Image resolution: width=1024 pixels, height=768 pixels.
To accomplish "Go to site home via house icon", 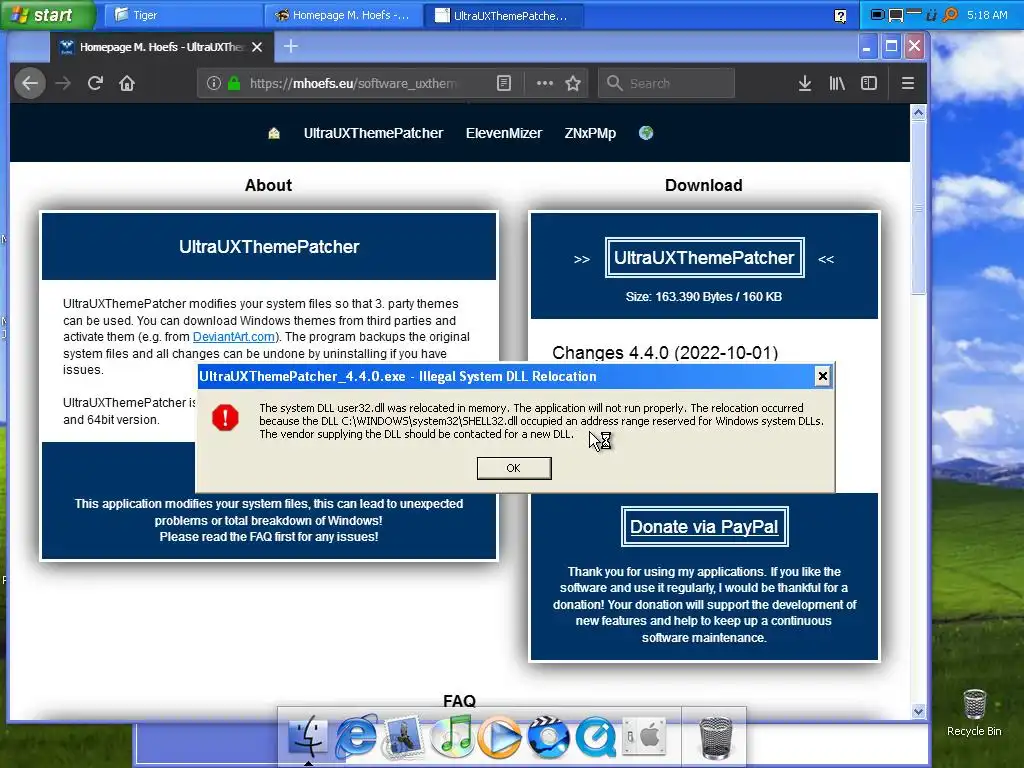I will (x=274, y=133).
